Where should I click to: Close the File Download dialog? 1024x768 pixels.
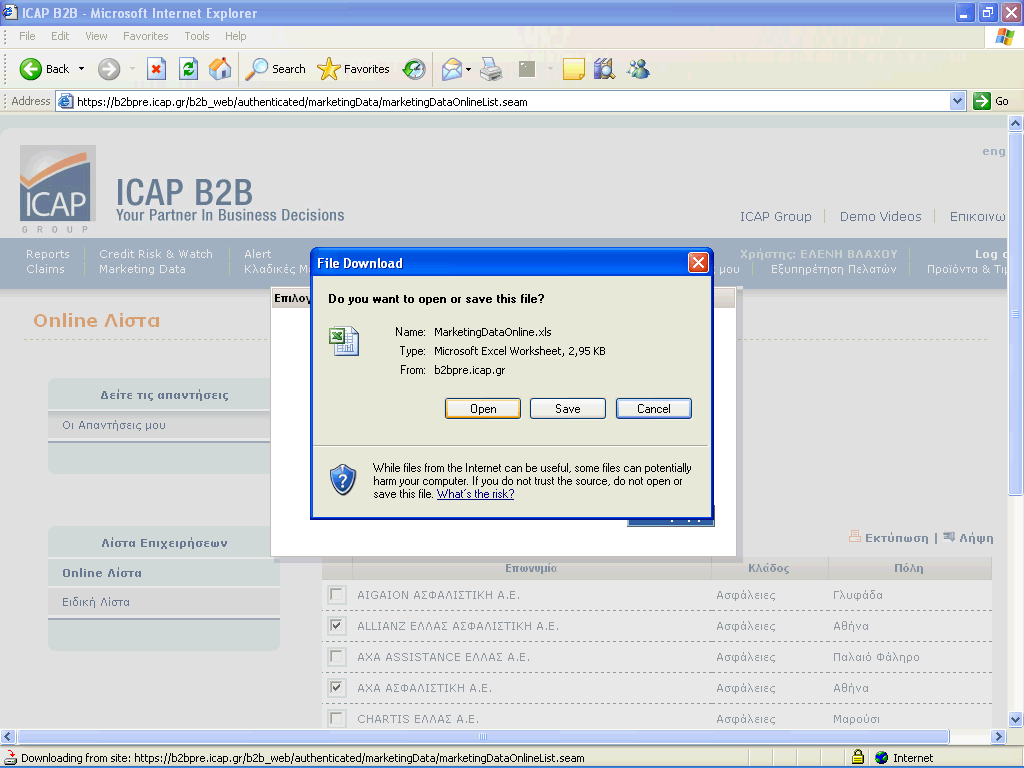point(698,263)
